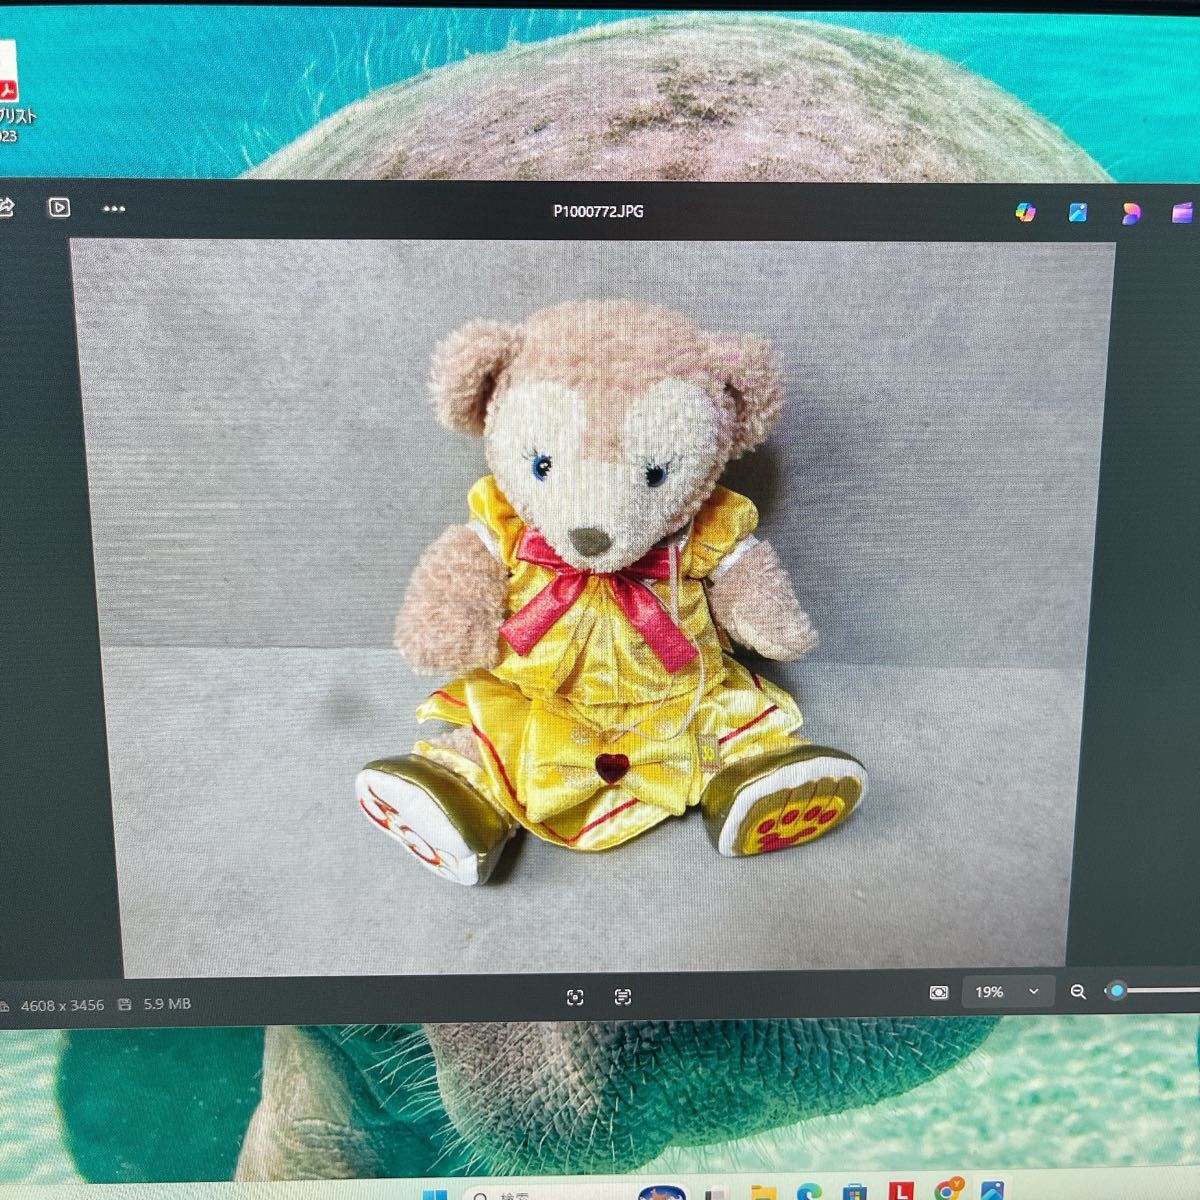The image size is (1200, 1200).
Task: Open the three-dot See more menu
Action: (114, 209)
